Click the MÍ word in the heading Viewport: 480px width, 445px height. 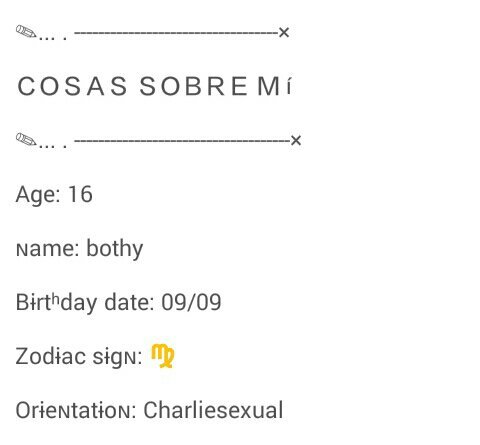pos(275,86)
